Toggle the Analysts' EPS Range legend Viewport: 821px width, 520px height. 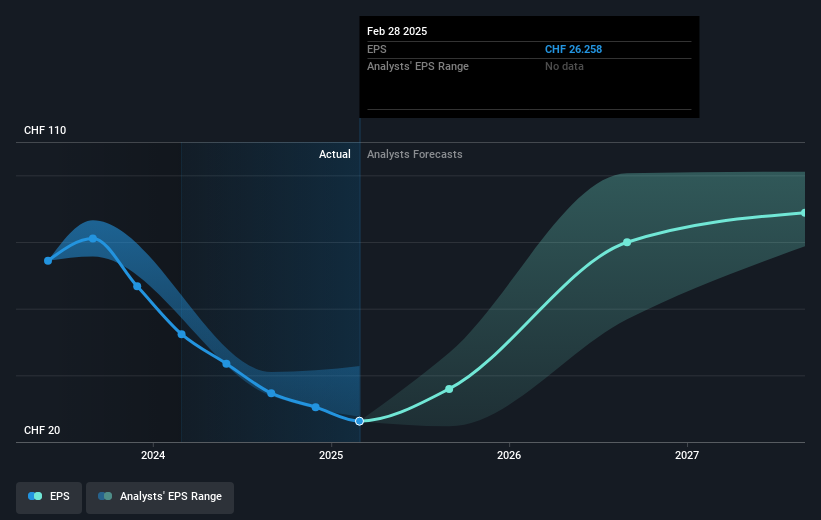pos(160,497)
